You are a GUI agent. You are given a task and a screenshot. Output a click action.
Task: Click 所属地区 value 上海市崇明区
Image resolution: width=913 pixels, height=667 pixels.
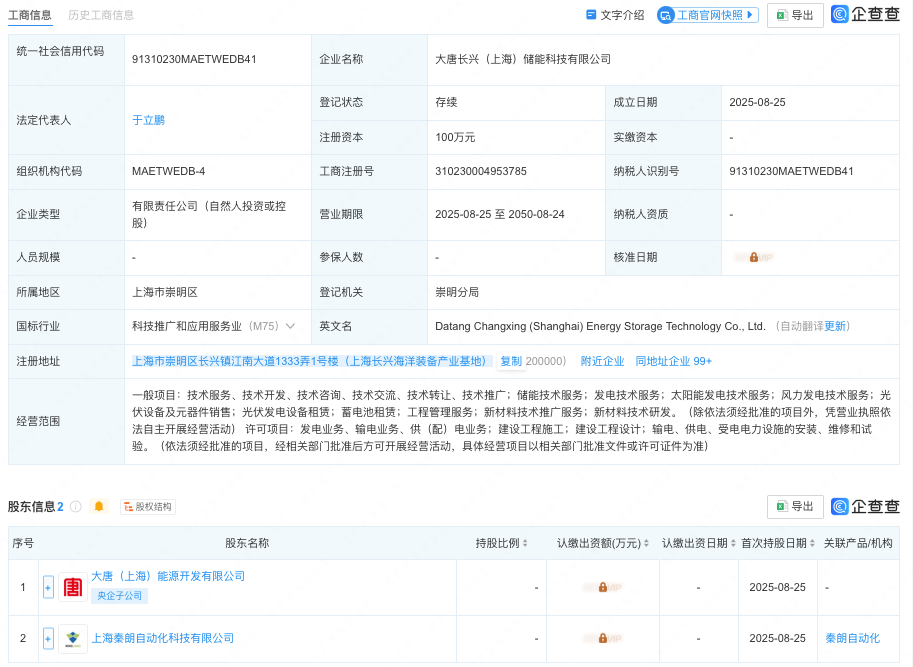(x=165, y=292)
